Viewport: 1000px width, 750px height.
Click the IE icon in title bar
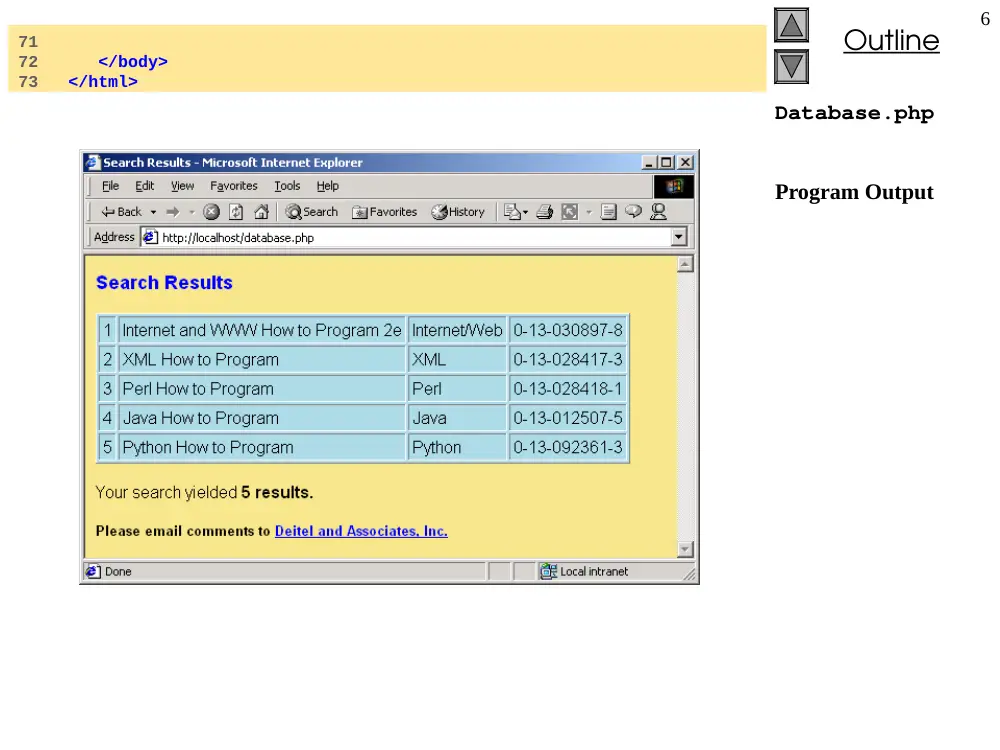[x=93, y=162]
